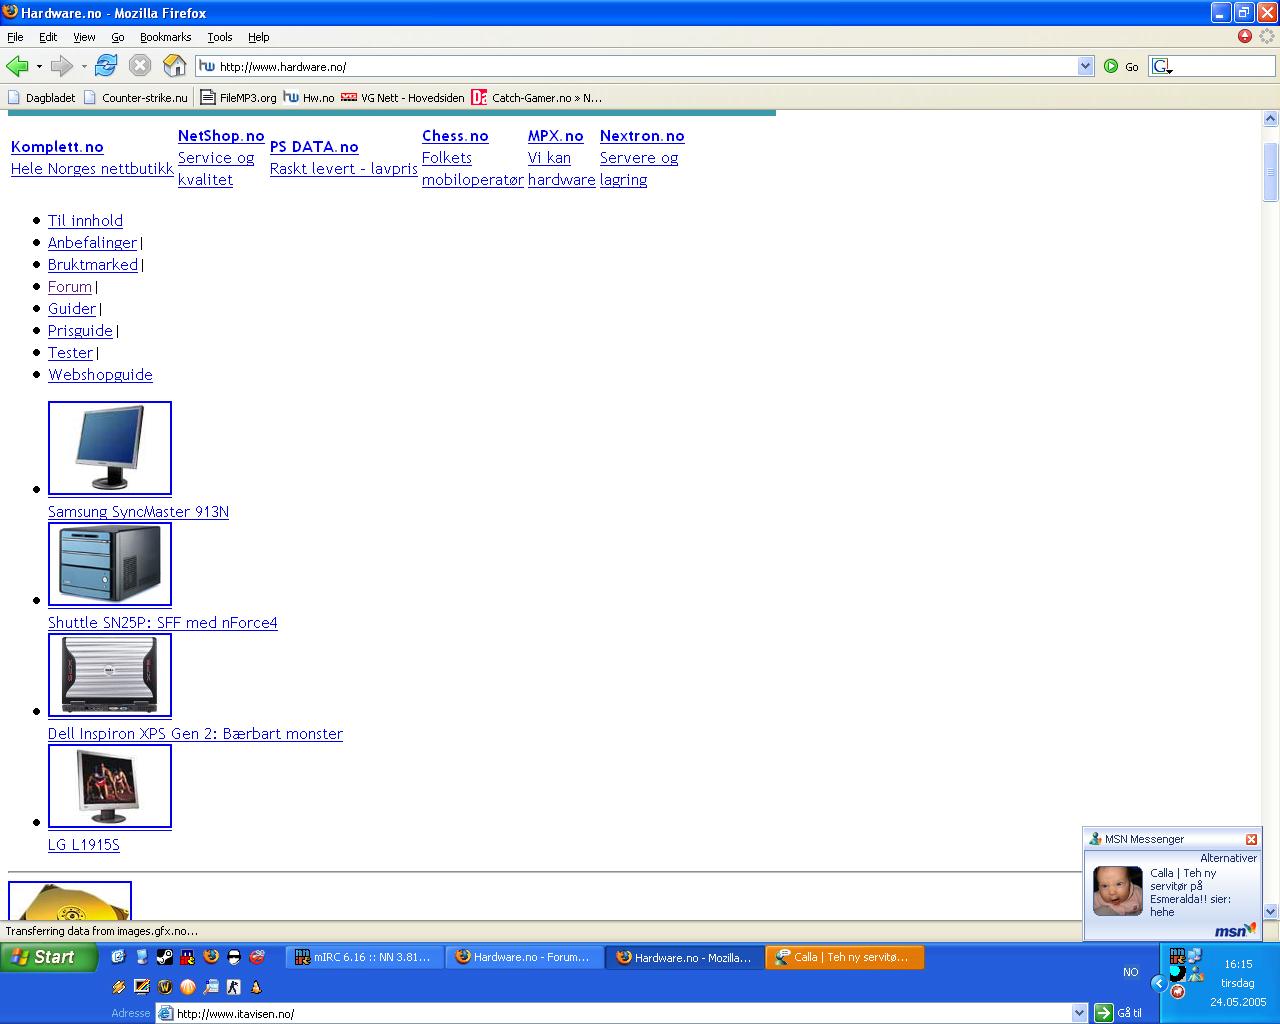1280x1024 pixels.
Task: Click the NO language indicator
Action: pos(1130,972)
